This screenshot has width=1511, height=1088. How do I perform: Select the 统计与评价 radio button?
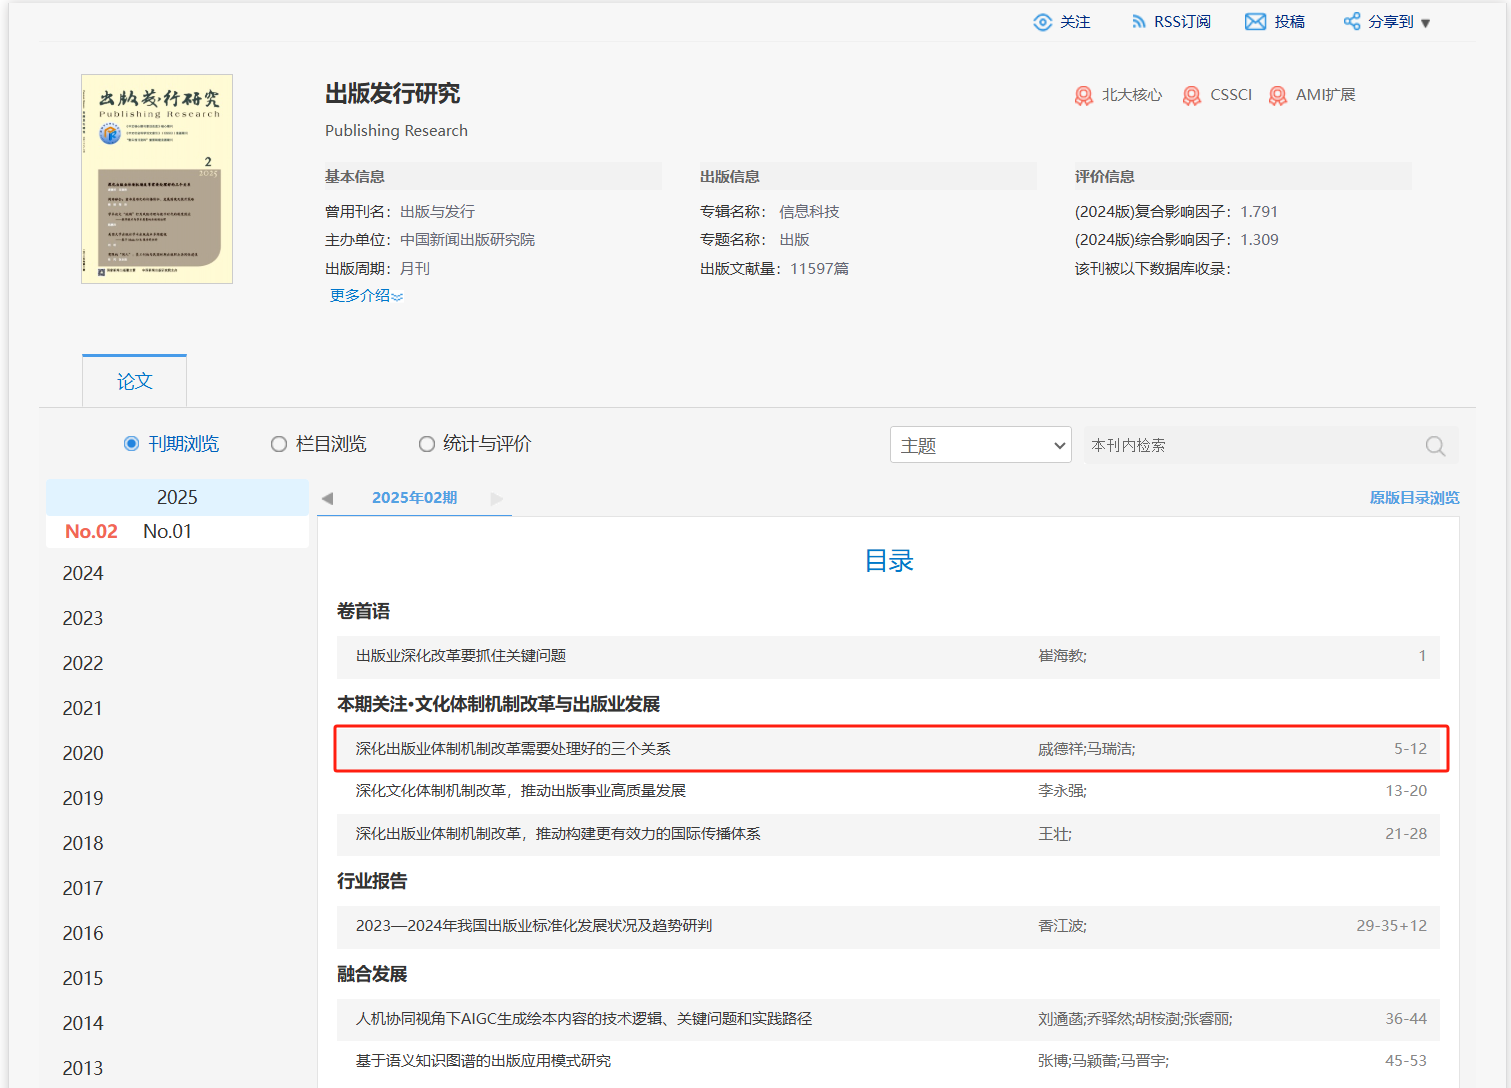click(427, 444)
